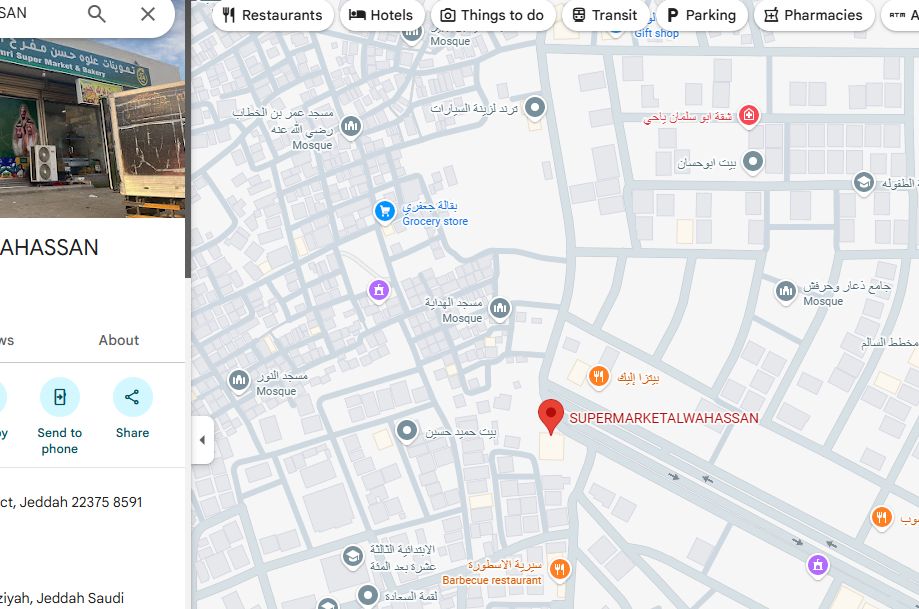Image resolution: width=919 pixels, height=609 pixels.
Task: Click Send to phone icon
Action: 60,398
